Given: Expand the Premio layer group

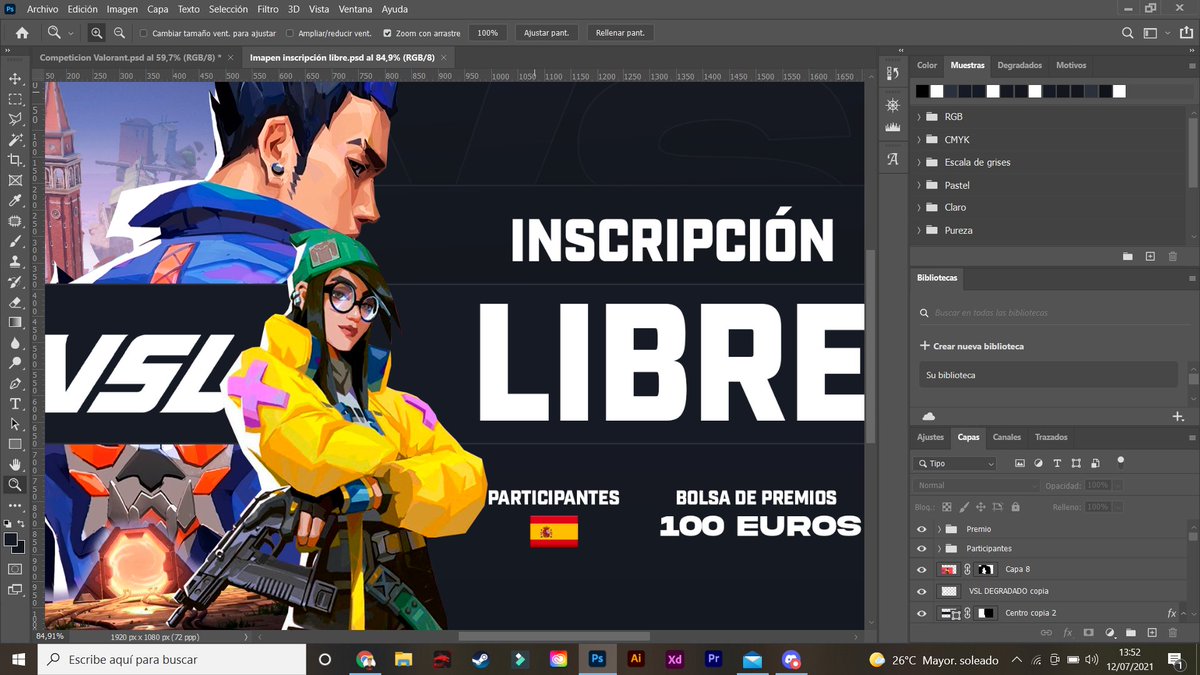Looking at the screenshot, I should (940, 529).
